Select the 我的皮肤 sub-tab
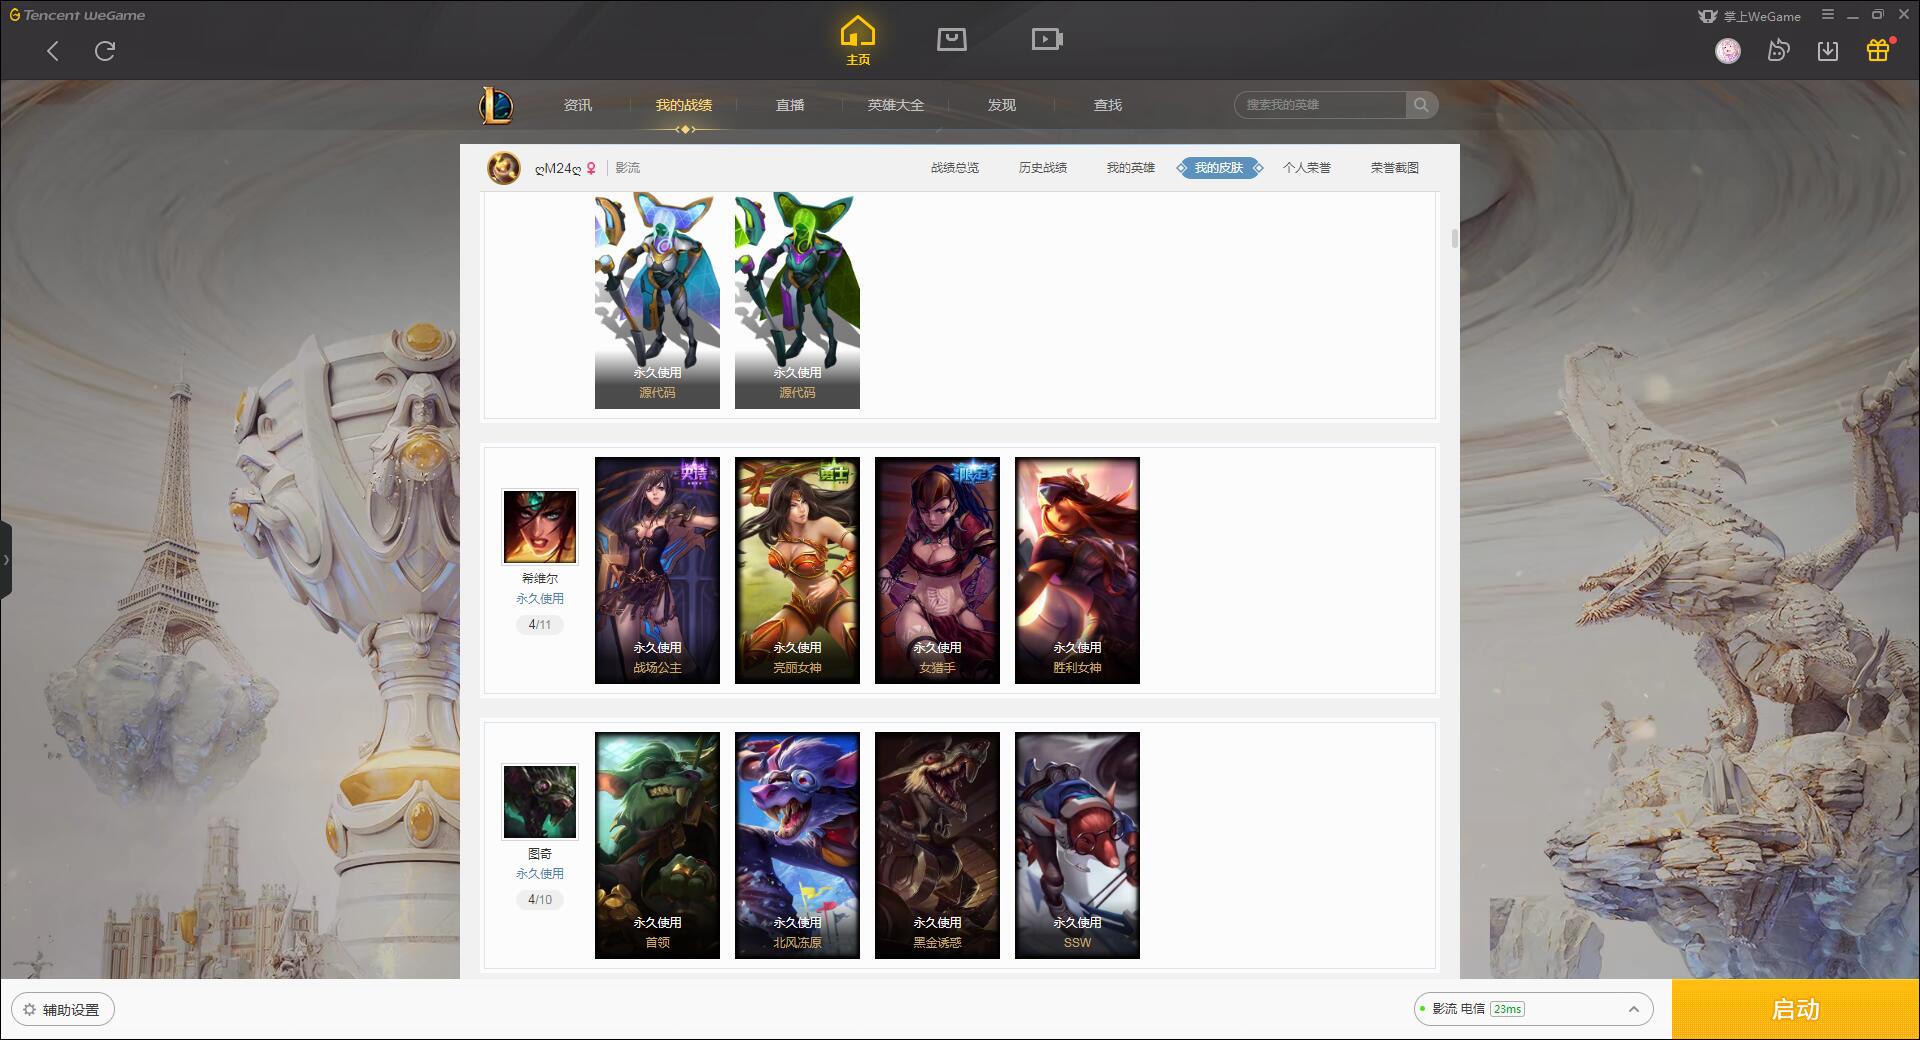This screenshot has height=1040, width=1920. click(1219, 168)
